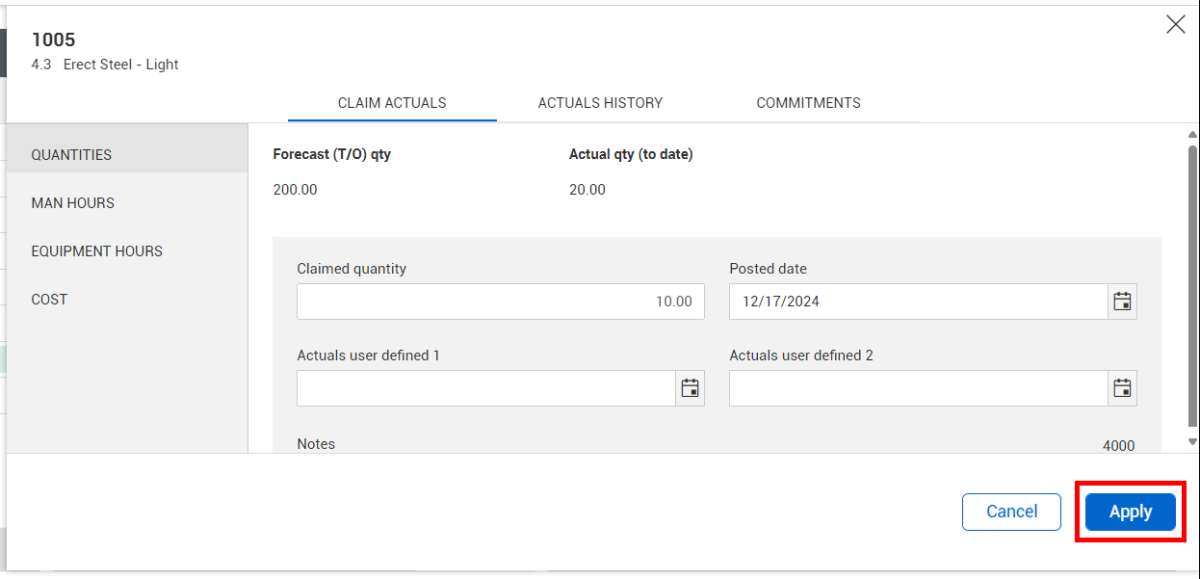
Task: Close the 1005 claim dialog
Action: tap(1176, 26)
